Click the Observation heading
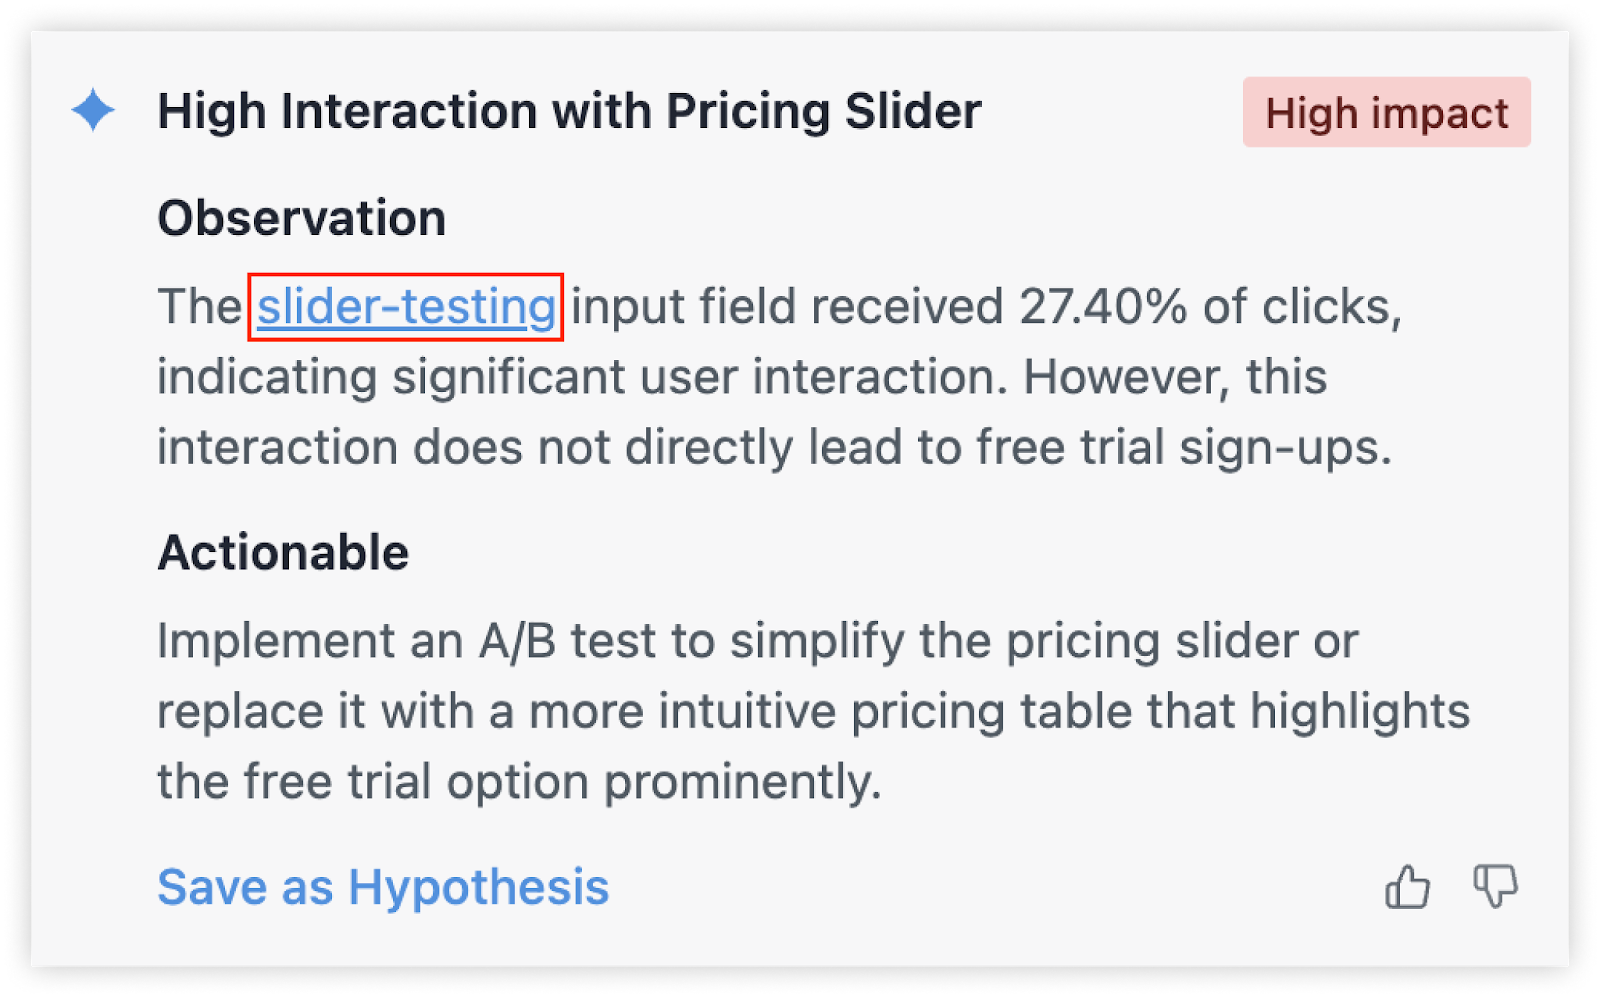Viewport: 1600px width, 998px height. (x=302, y=218)
